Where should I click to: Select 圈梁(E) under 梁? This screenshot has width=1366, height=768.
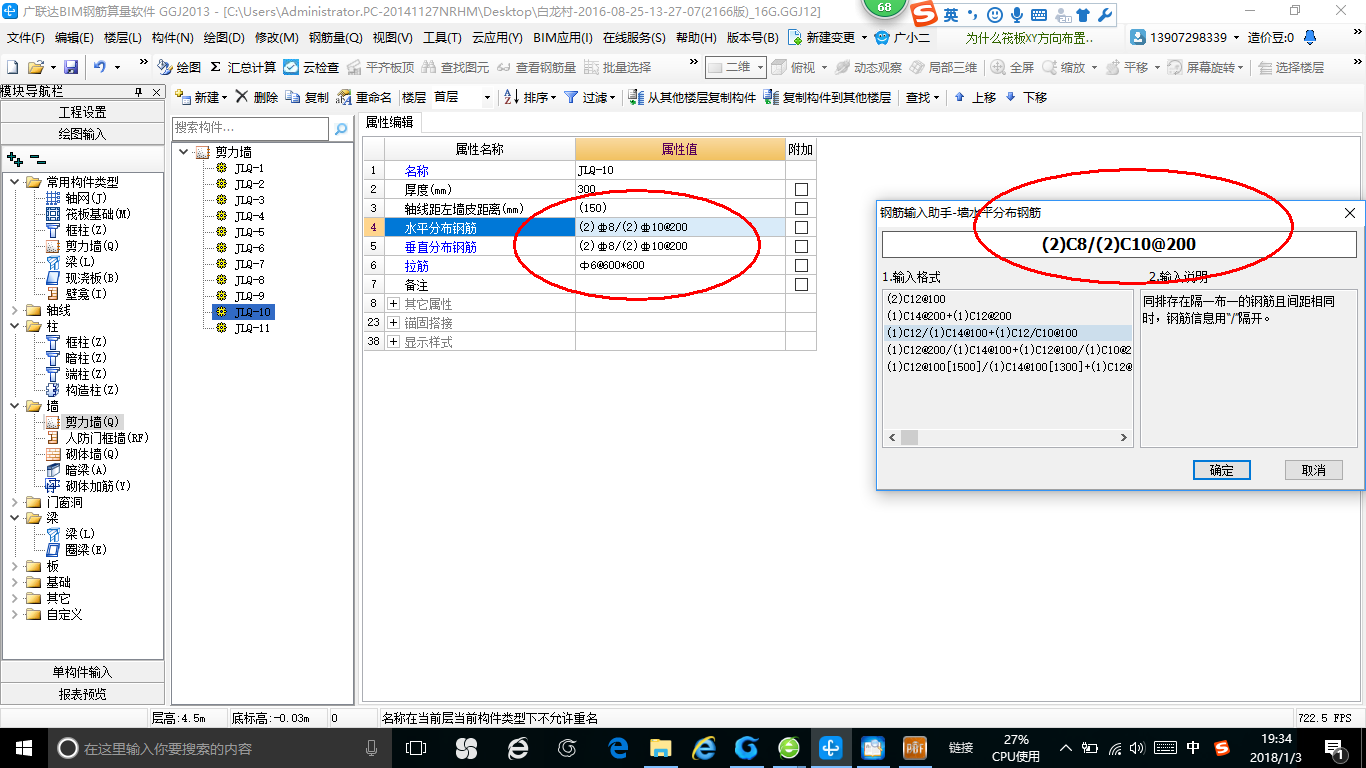(x=76, y=550)
